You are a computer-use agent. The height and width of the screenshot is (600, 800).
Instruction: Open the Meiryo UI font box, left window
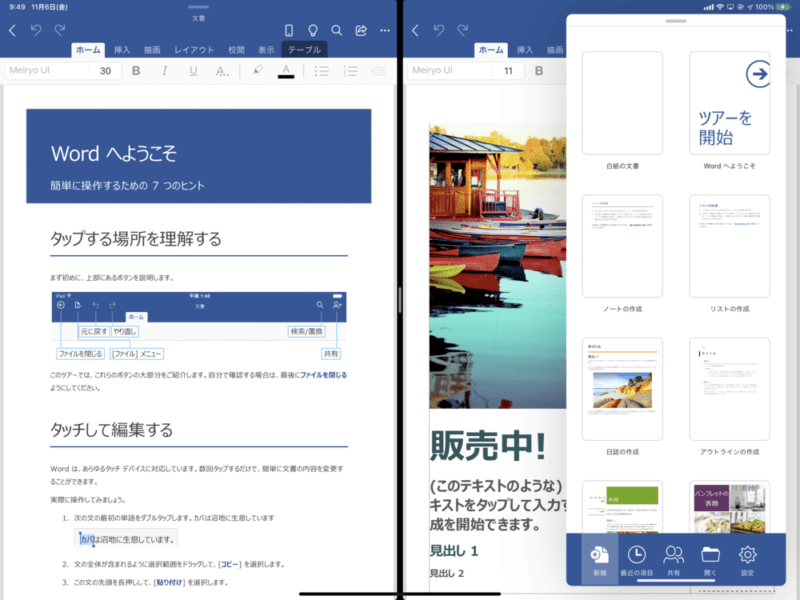[x=46, y=70]
